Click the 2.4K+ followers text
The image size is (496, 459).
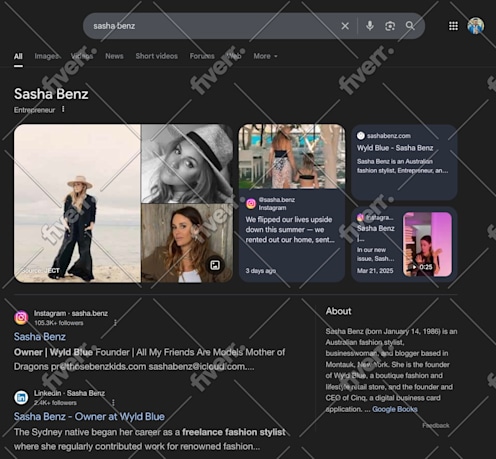pyautogui.click(x=55, y=403)
